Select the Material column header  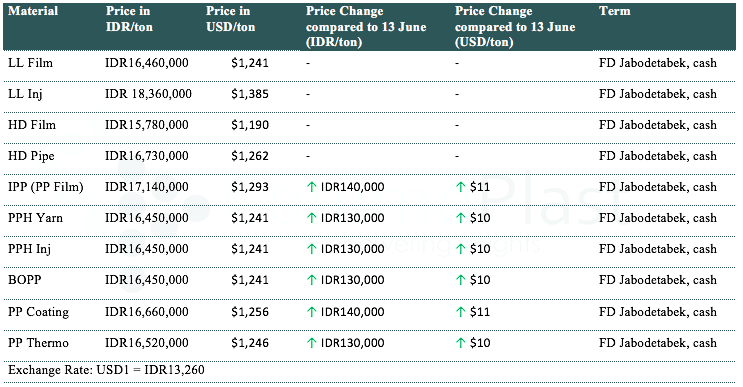(33, 11)
